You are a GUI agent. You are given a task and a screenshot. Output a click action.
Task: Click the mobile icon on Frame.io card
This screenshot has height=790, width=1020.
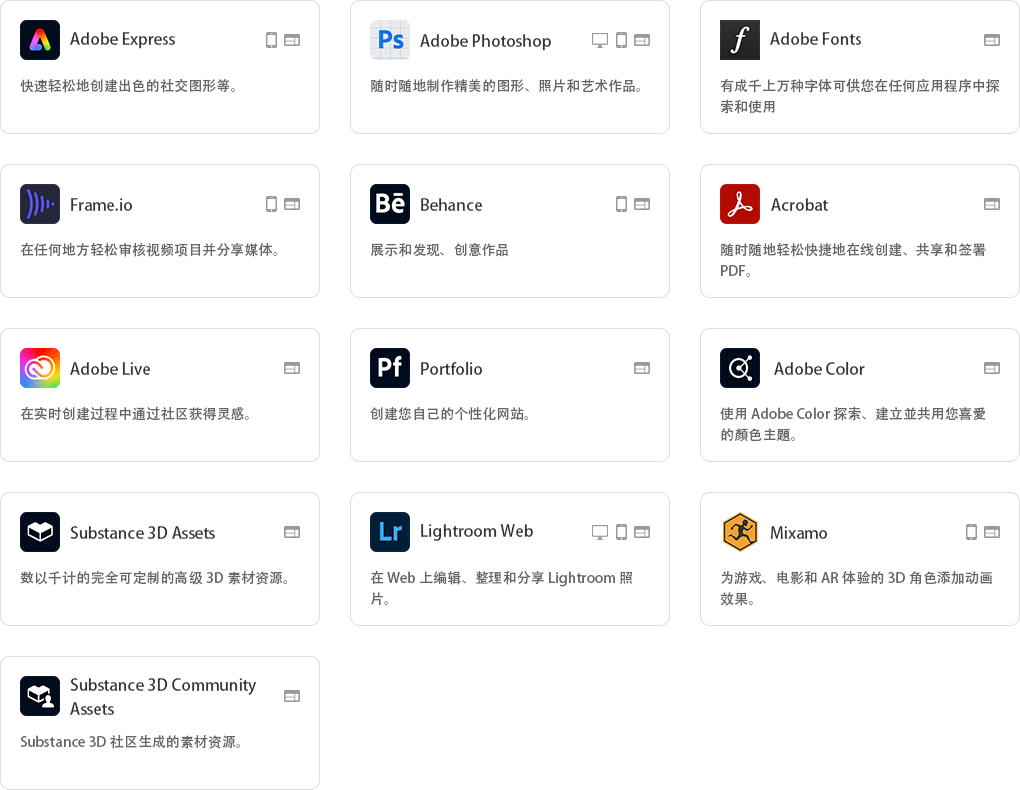[x=271, y=204]
